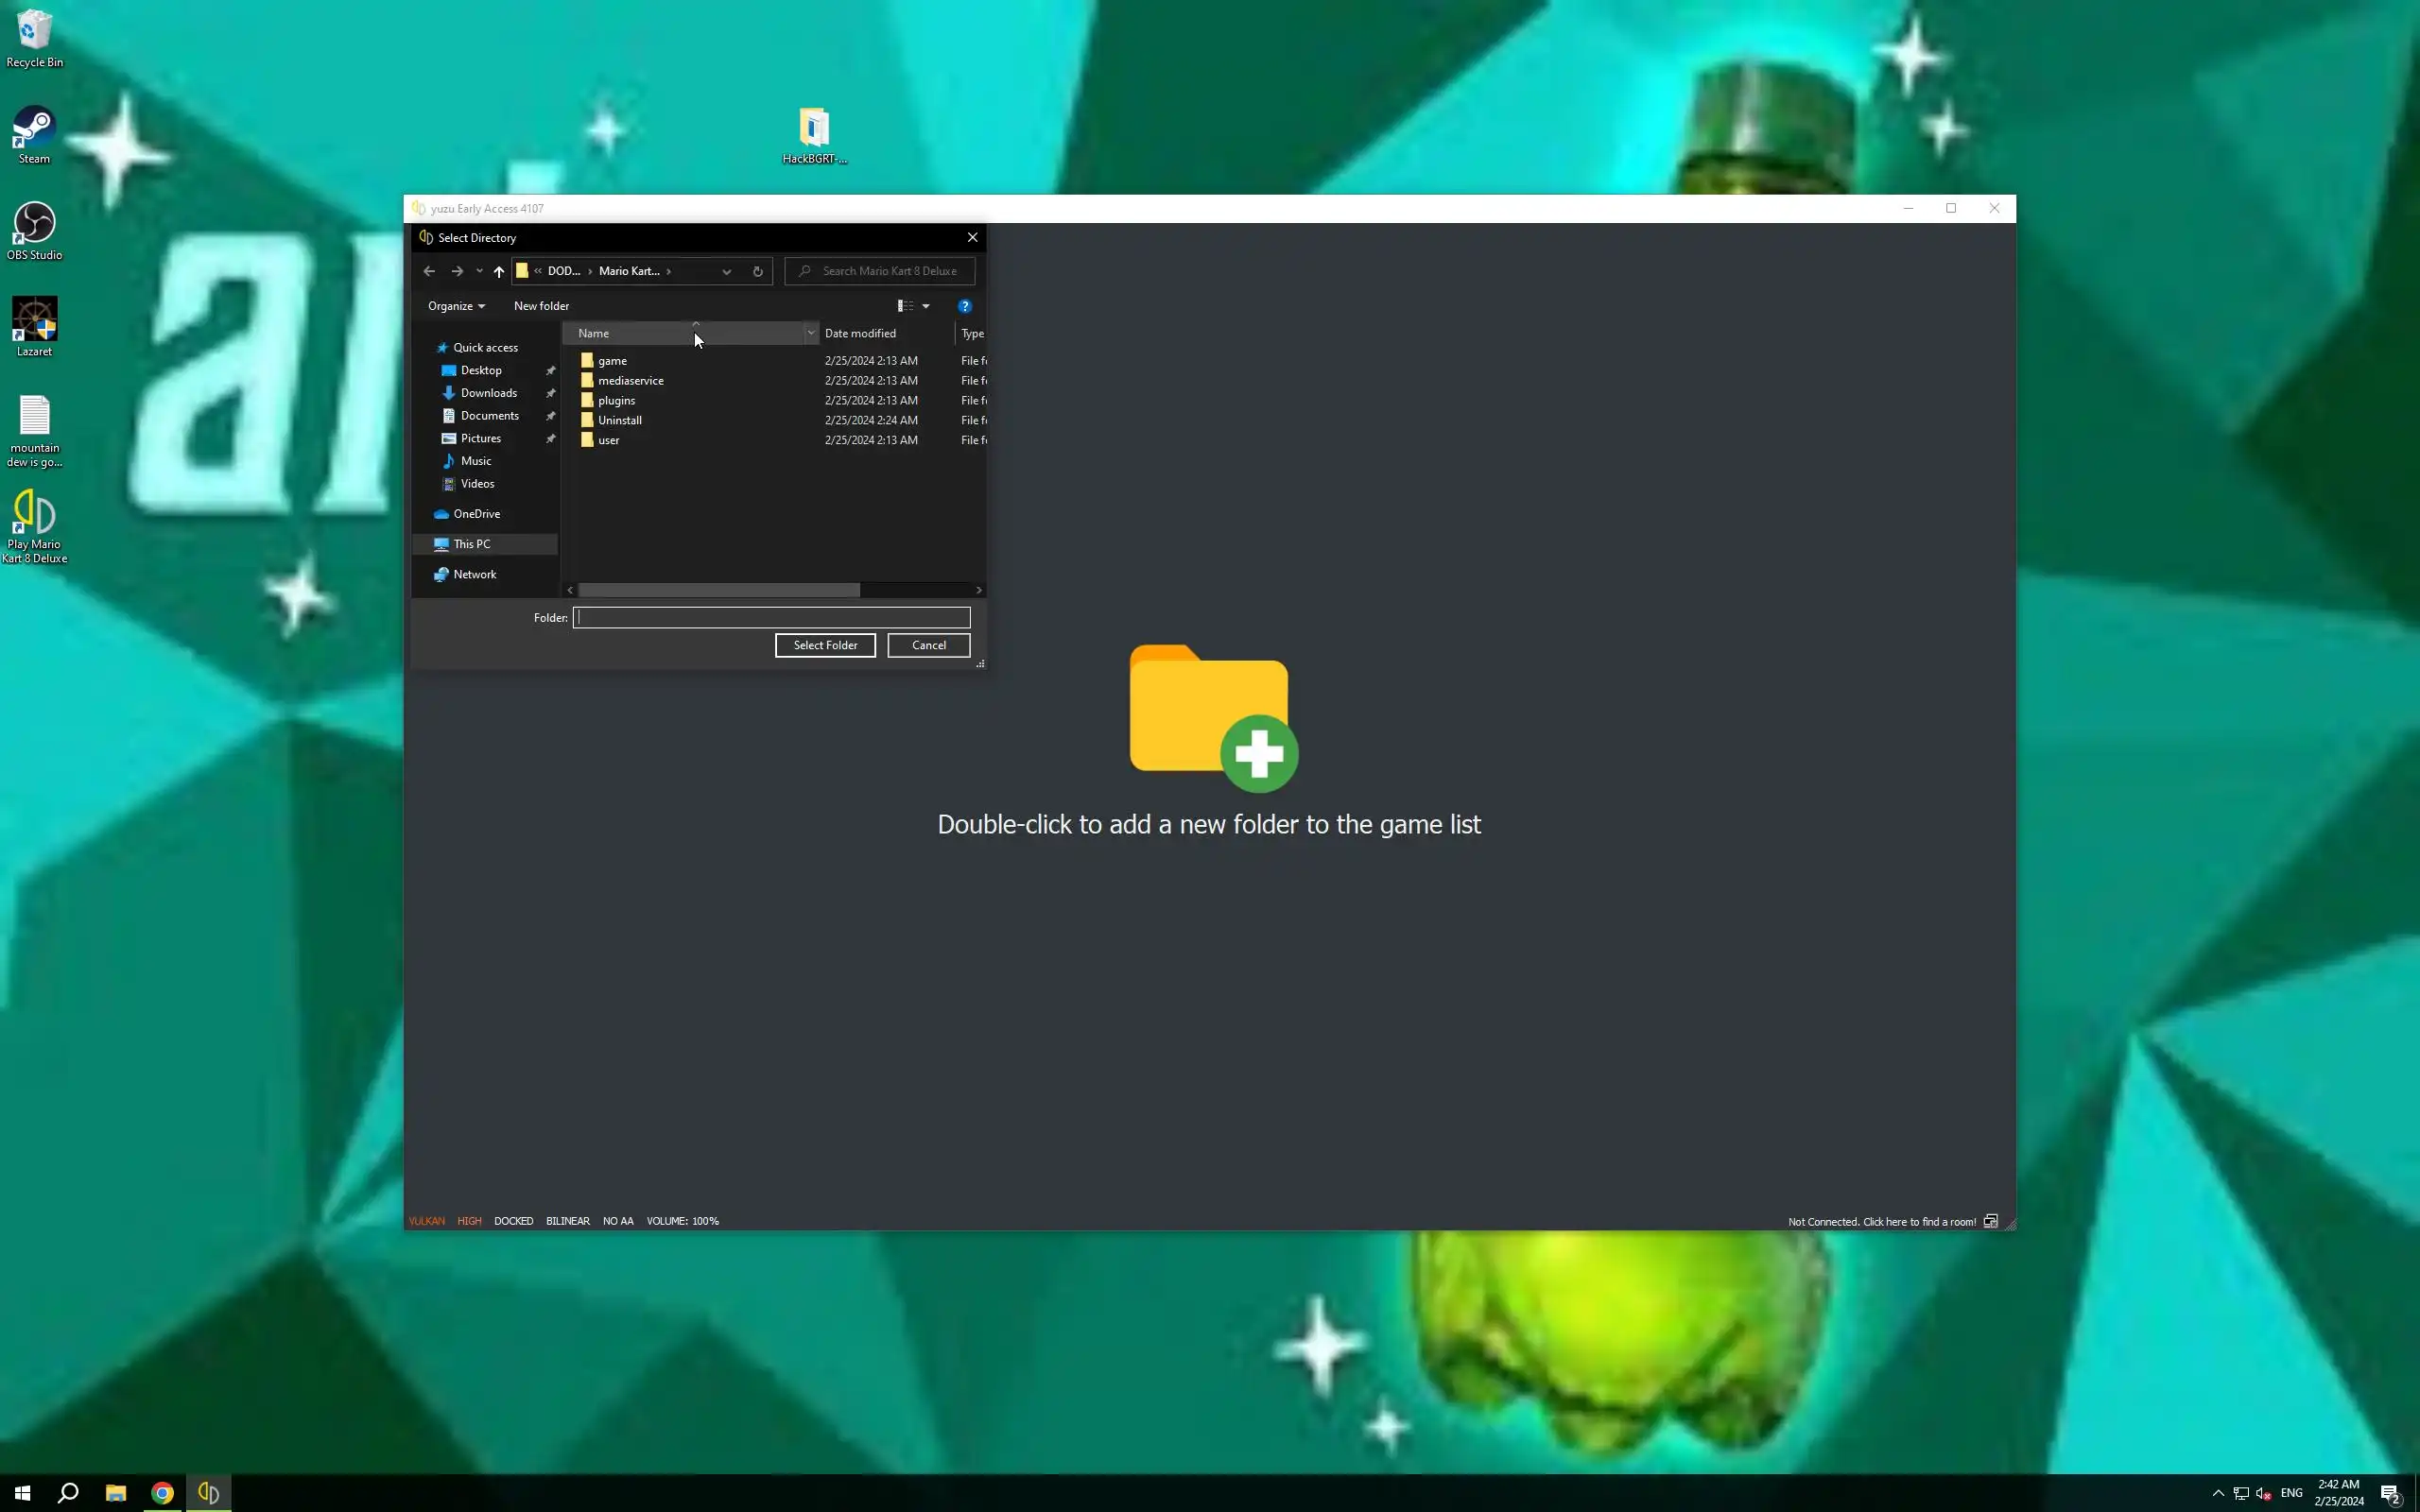The height and width of the screenshot is (1512, 2420).
Task: Click the Back navigation arrow
Action: point(429,271)
